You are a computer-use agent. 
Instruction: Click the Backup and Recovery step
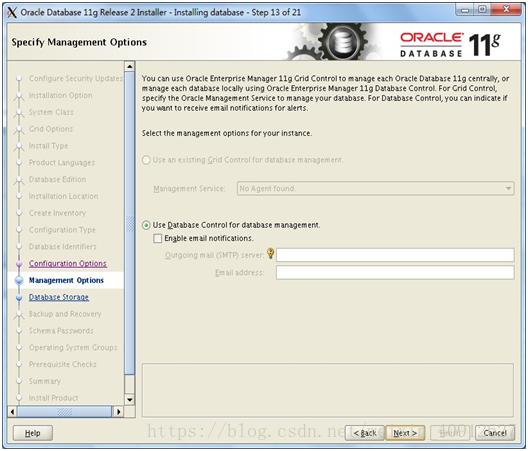coord(65,314)
